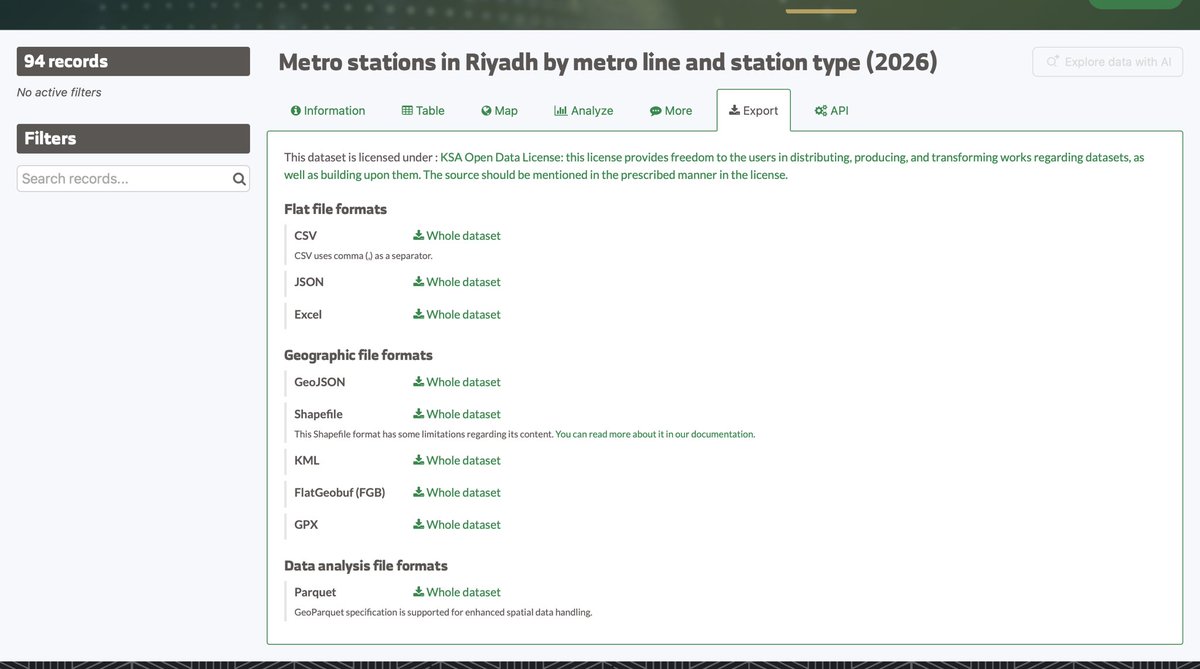Image resolution: width=1200 pixels, height=669 pixels.
Task: Click the download icon in the GPX row
Action: tap(419, 524)
